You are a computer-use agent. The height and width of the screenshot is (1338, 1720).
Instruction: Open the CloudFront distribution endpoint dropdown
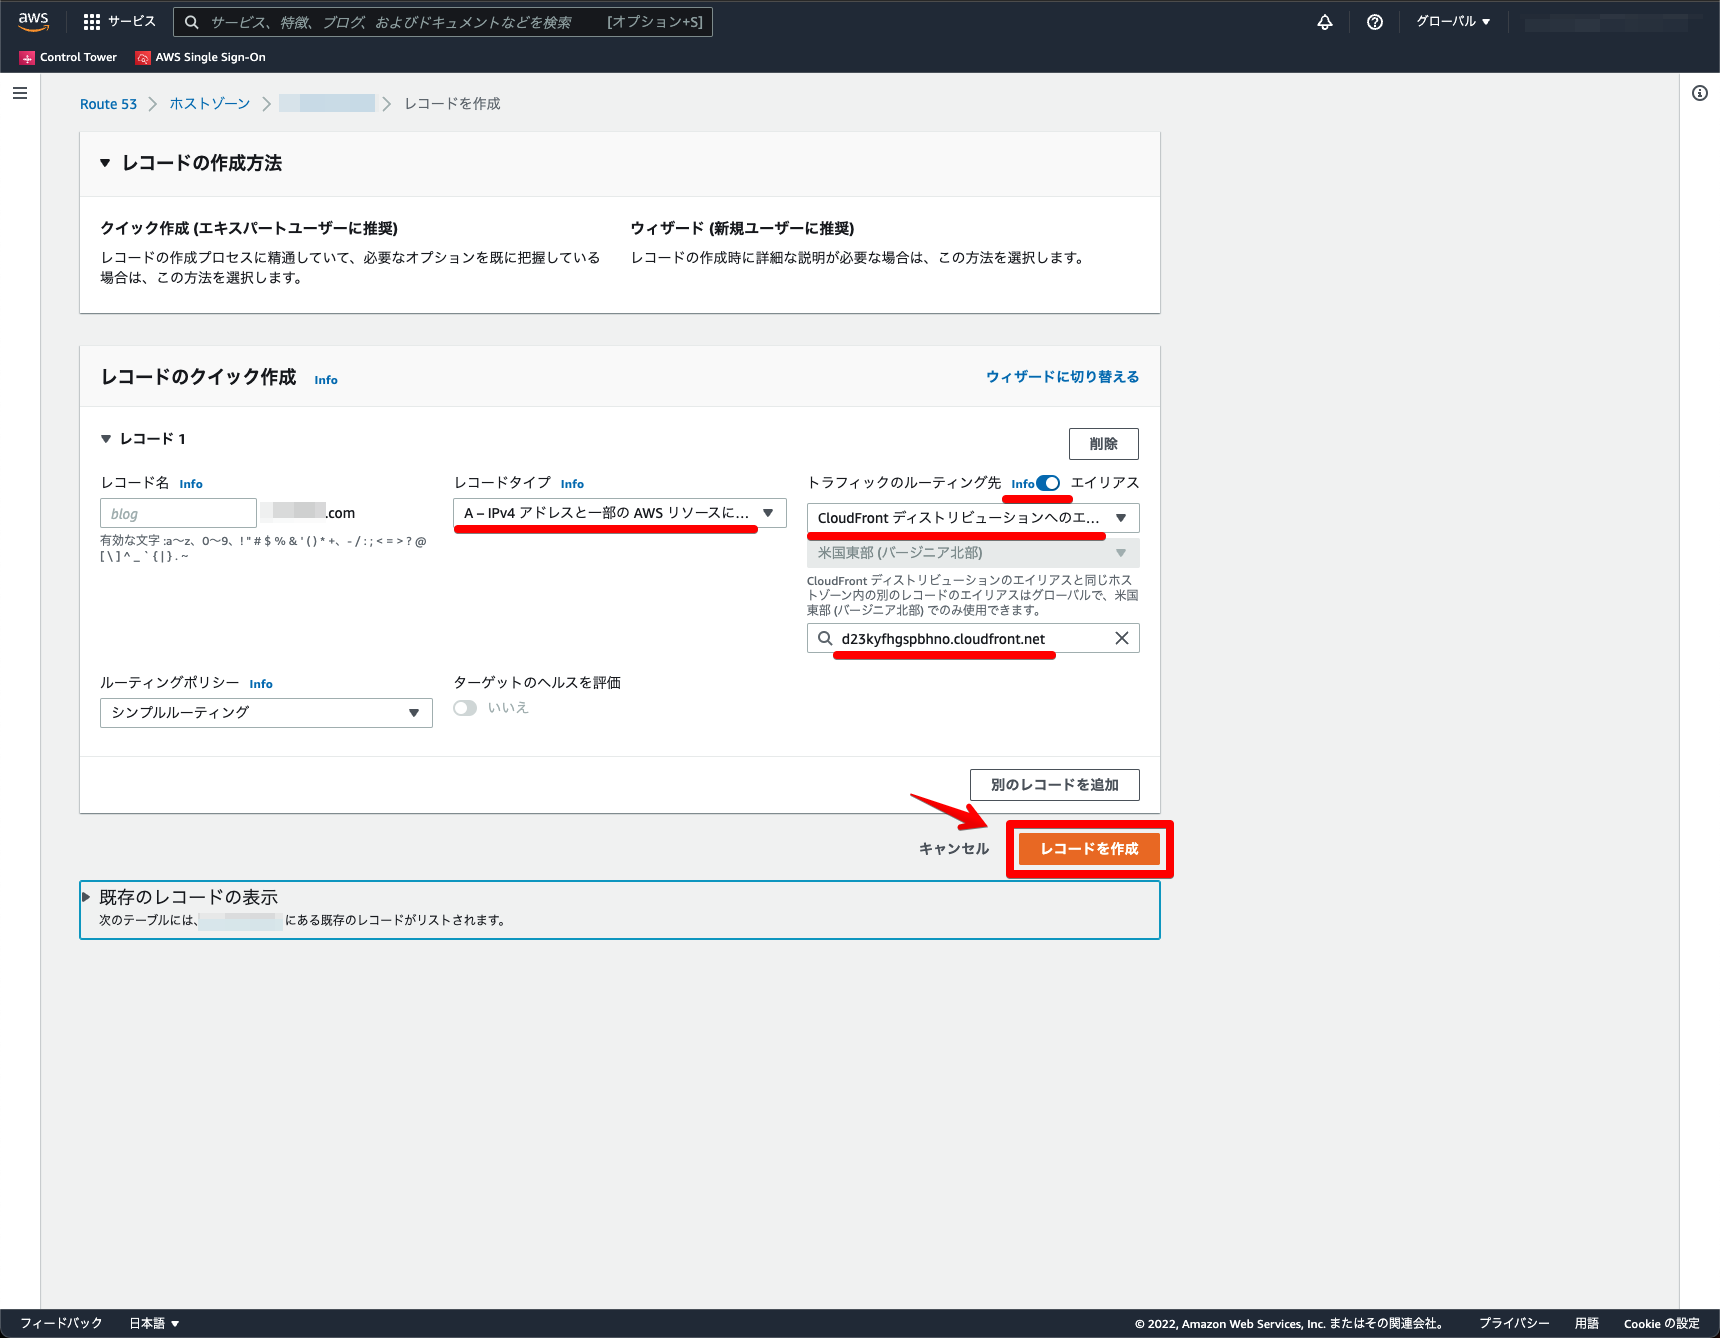[973, 518]
